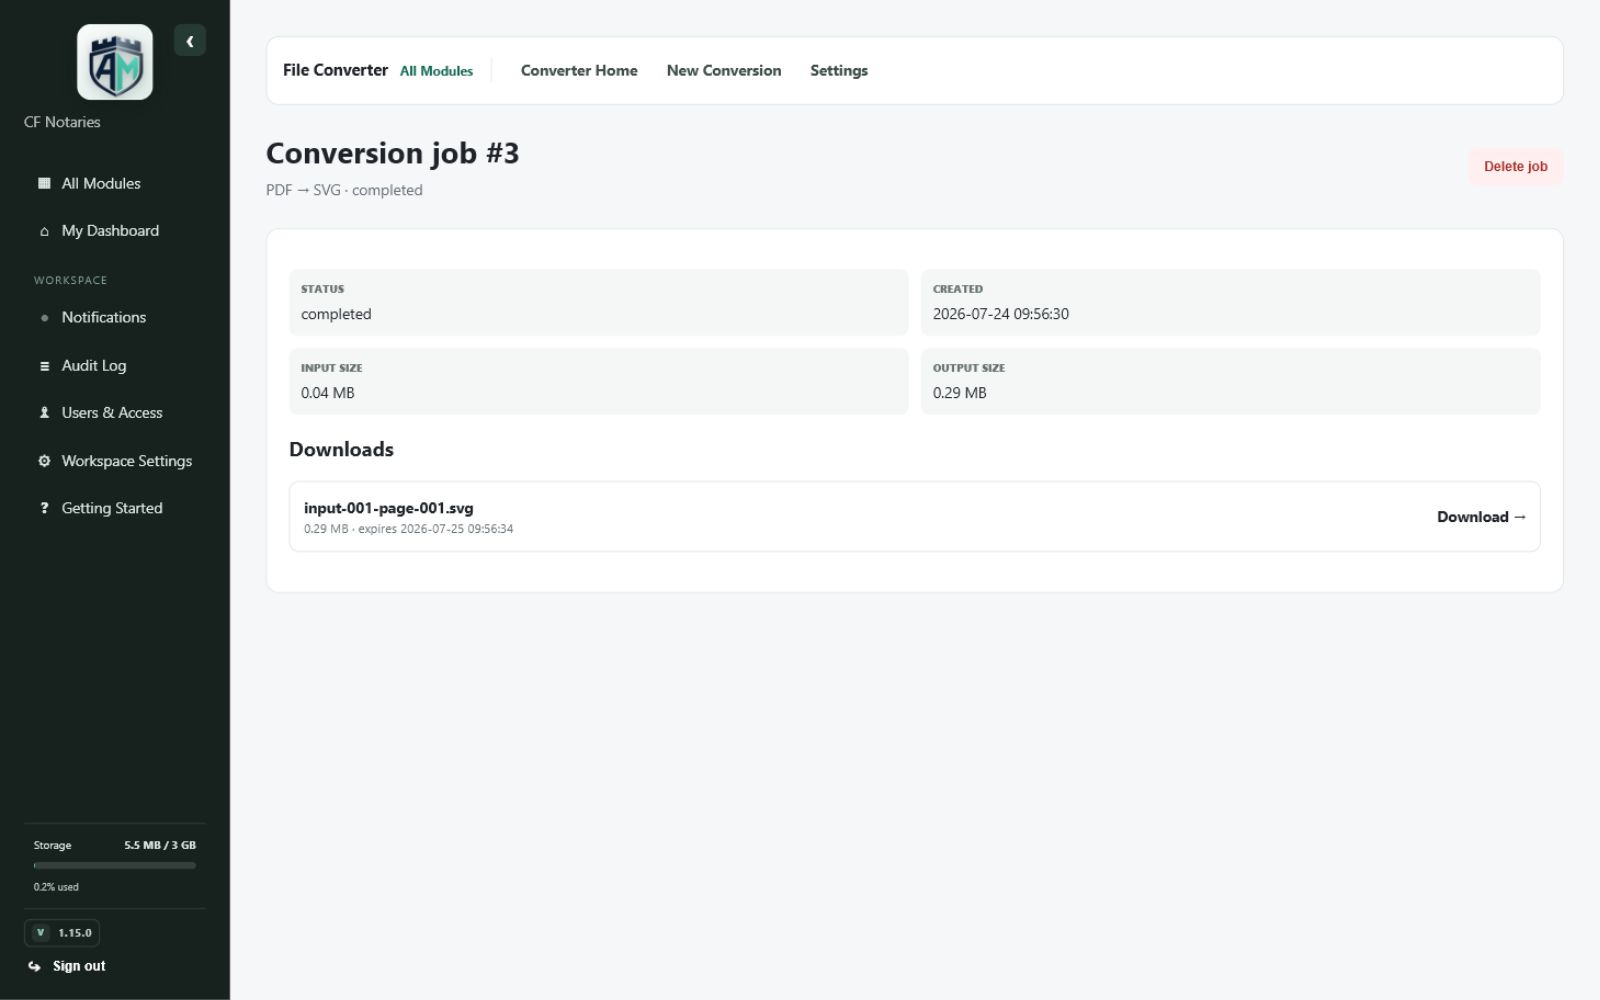Click the storage usage progress bar
This screenshot has width=1600, height=1000.
click(x=115, y=866)
